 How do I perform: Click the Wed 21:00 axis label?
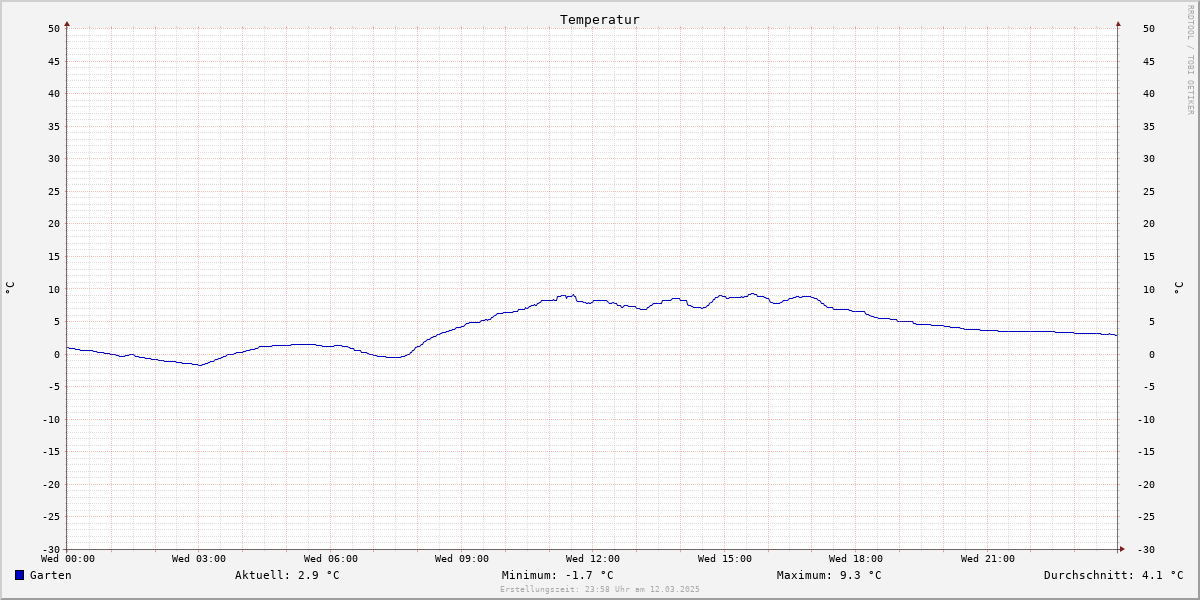[988, 559]
